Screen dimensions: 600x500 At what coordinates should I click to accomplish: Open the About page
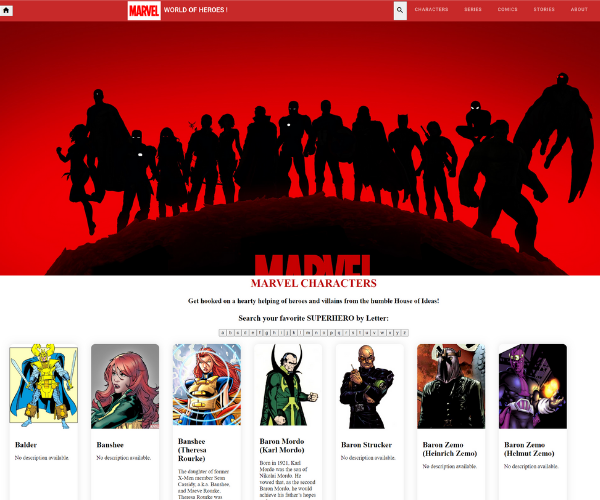coord(579,10)
